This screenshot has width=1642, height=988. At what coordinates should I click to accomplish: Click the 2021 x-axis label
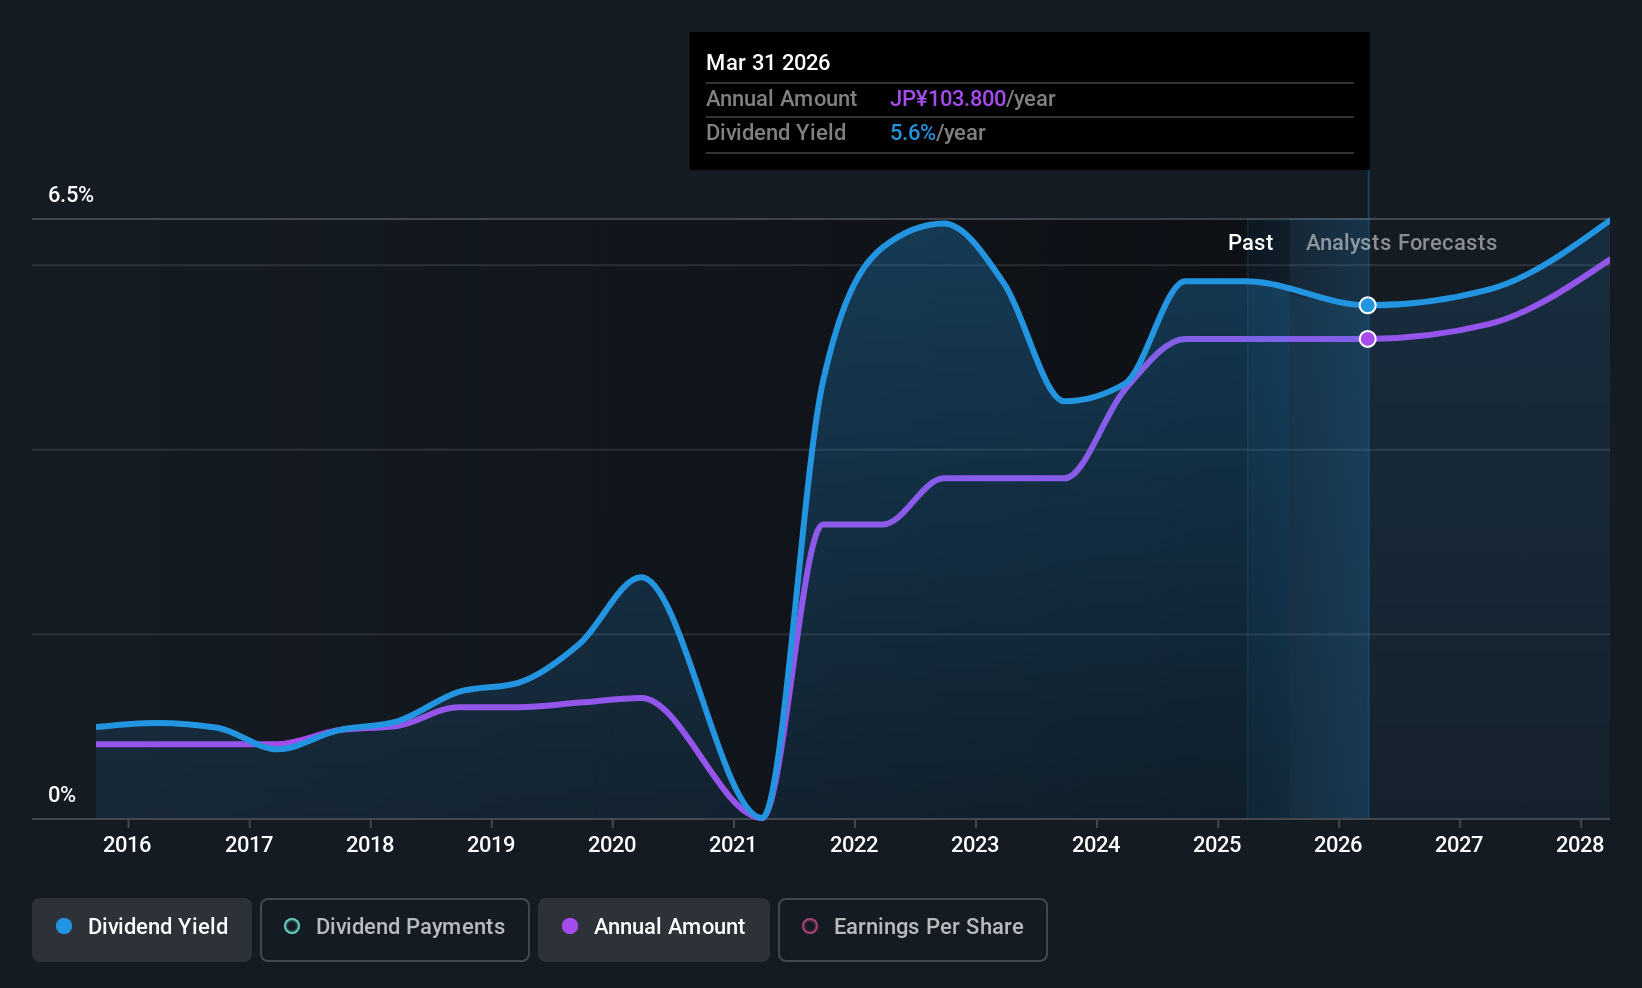click(x=733, y=845)
